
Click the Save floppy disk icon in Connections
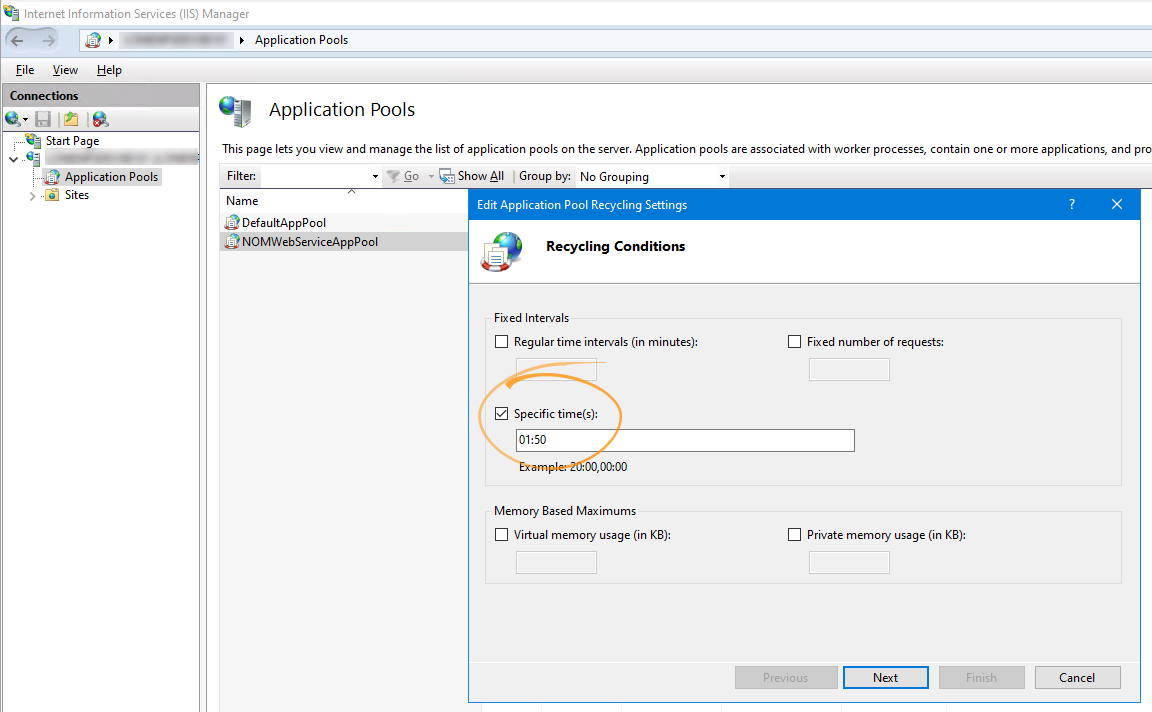[x=43, y=118]
